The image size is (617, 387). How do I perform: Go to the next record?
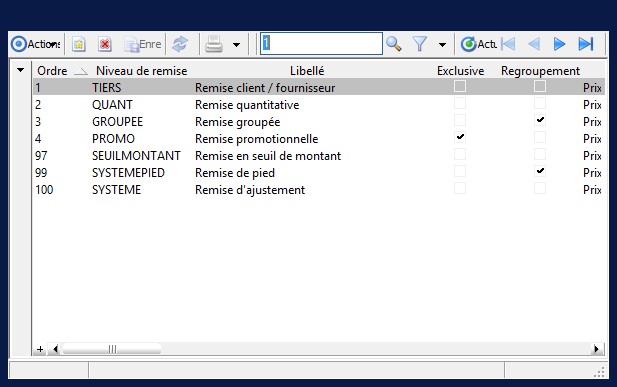(x=559, y=44)
